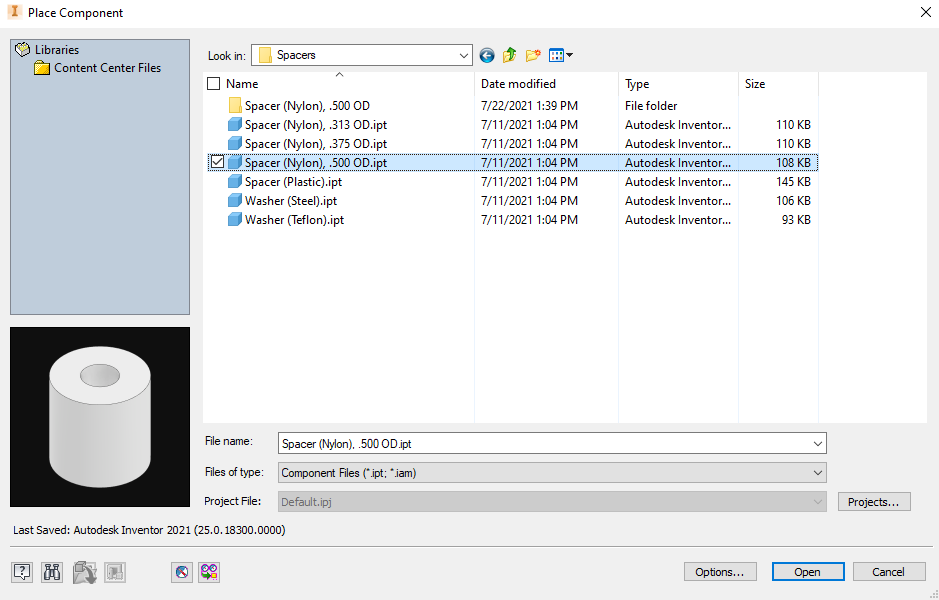Sort files by Date modified column
This screenshot has height=600, width=939.
click(518, 84)
